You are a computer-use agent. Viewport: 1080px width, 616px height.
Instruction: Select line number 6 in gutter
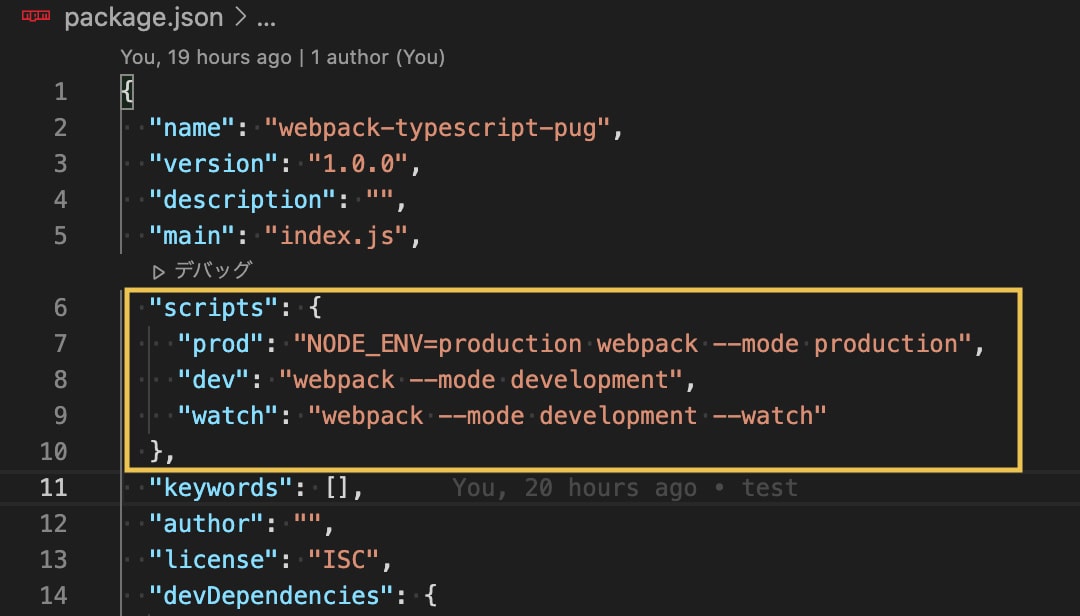click(61, 307)
